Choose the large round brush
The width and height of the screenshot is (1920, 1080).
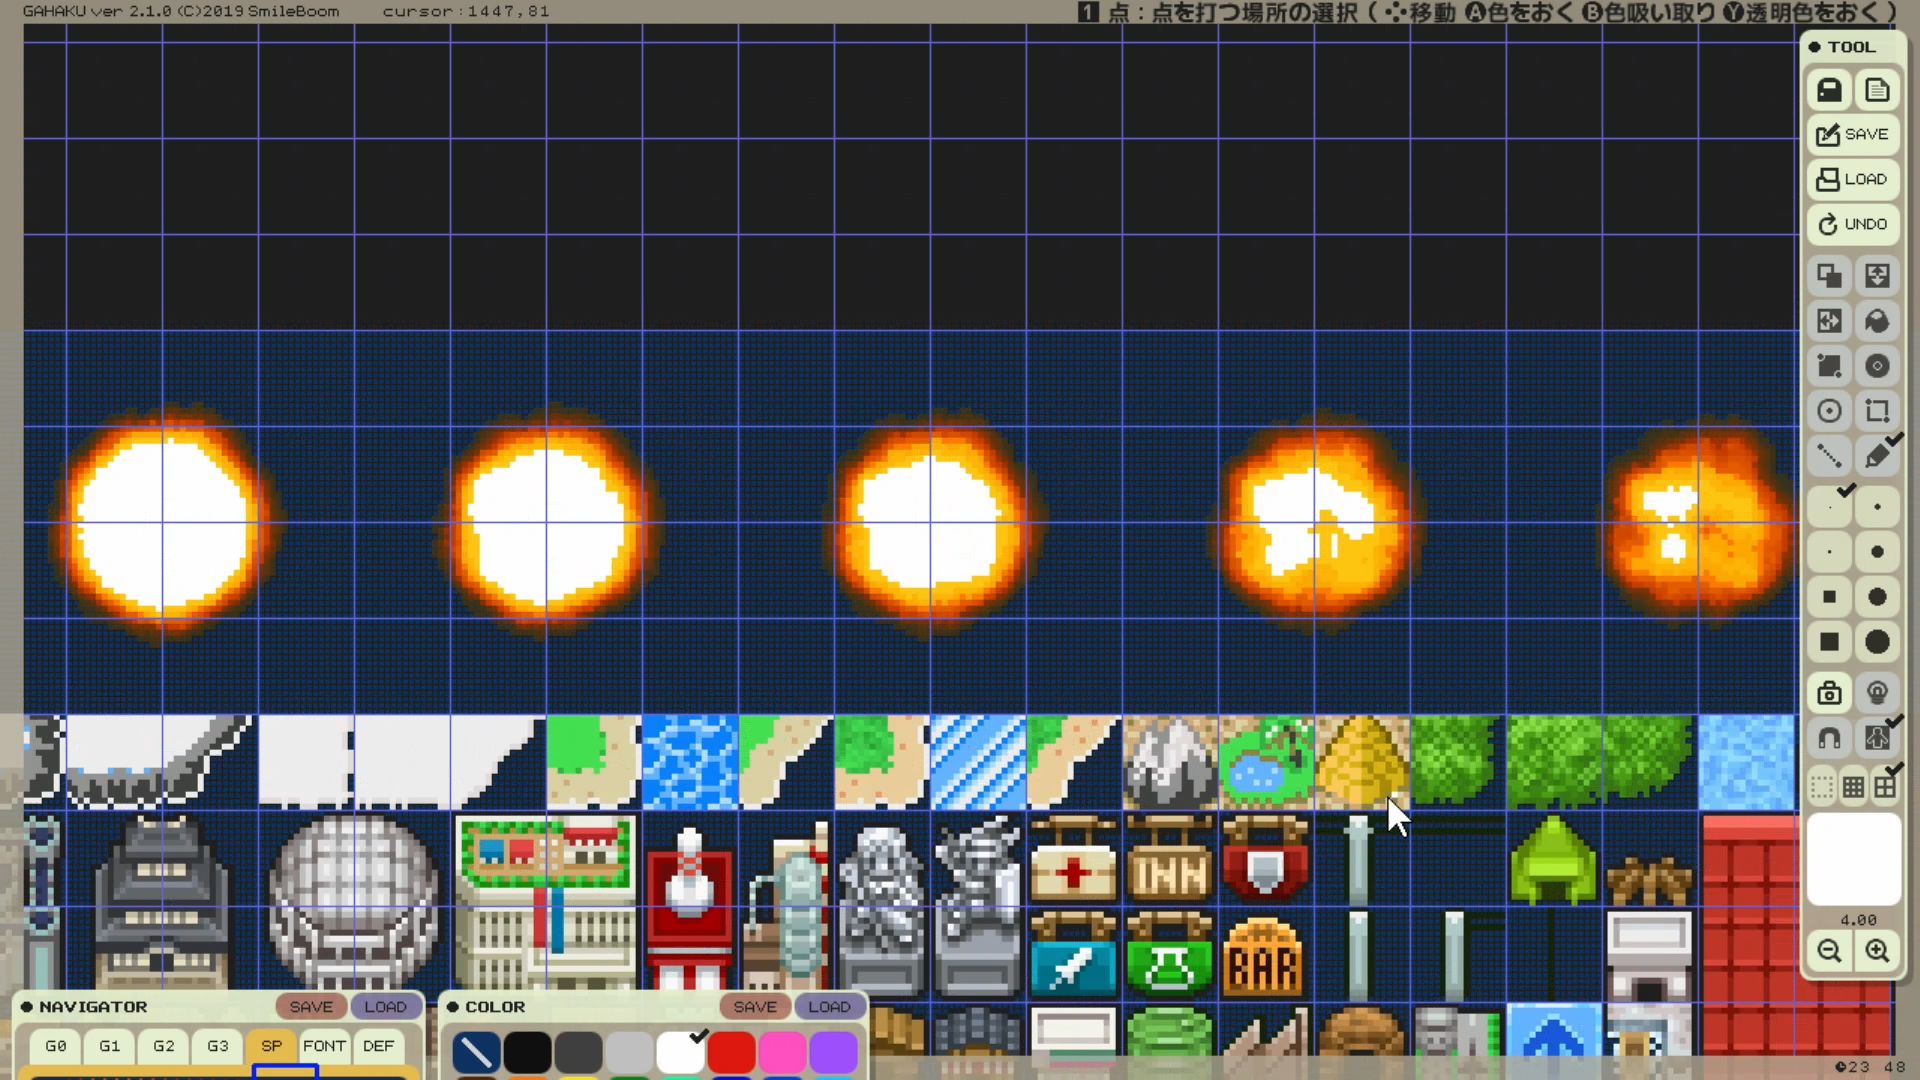point(1877,597)
